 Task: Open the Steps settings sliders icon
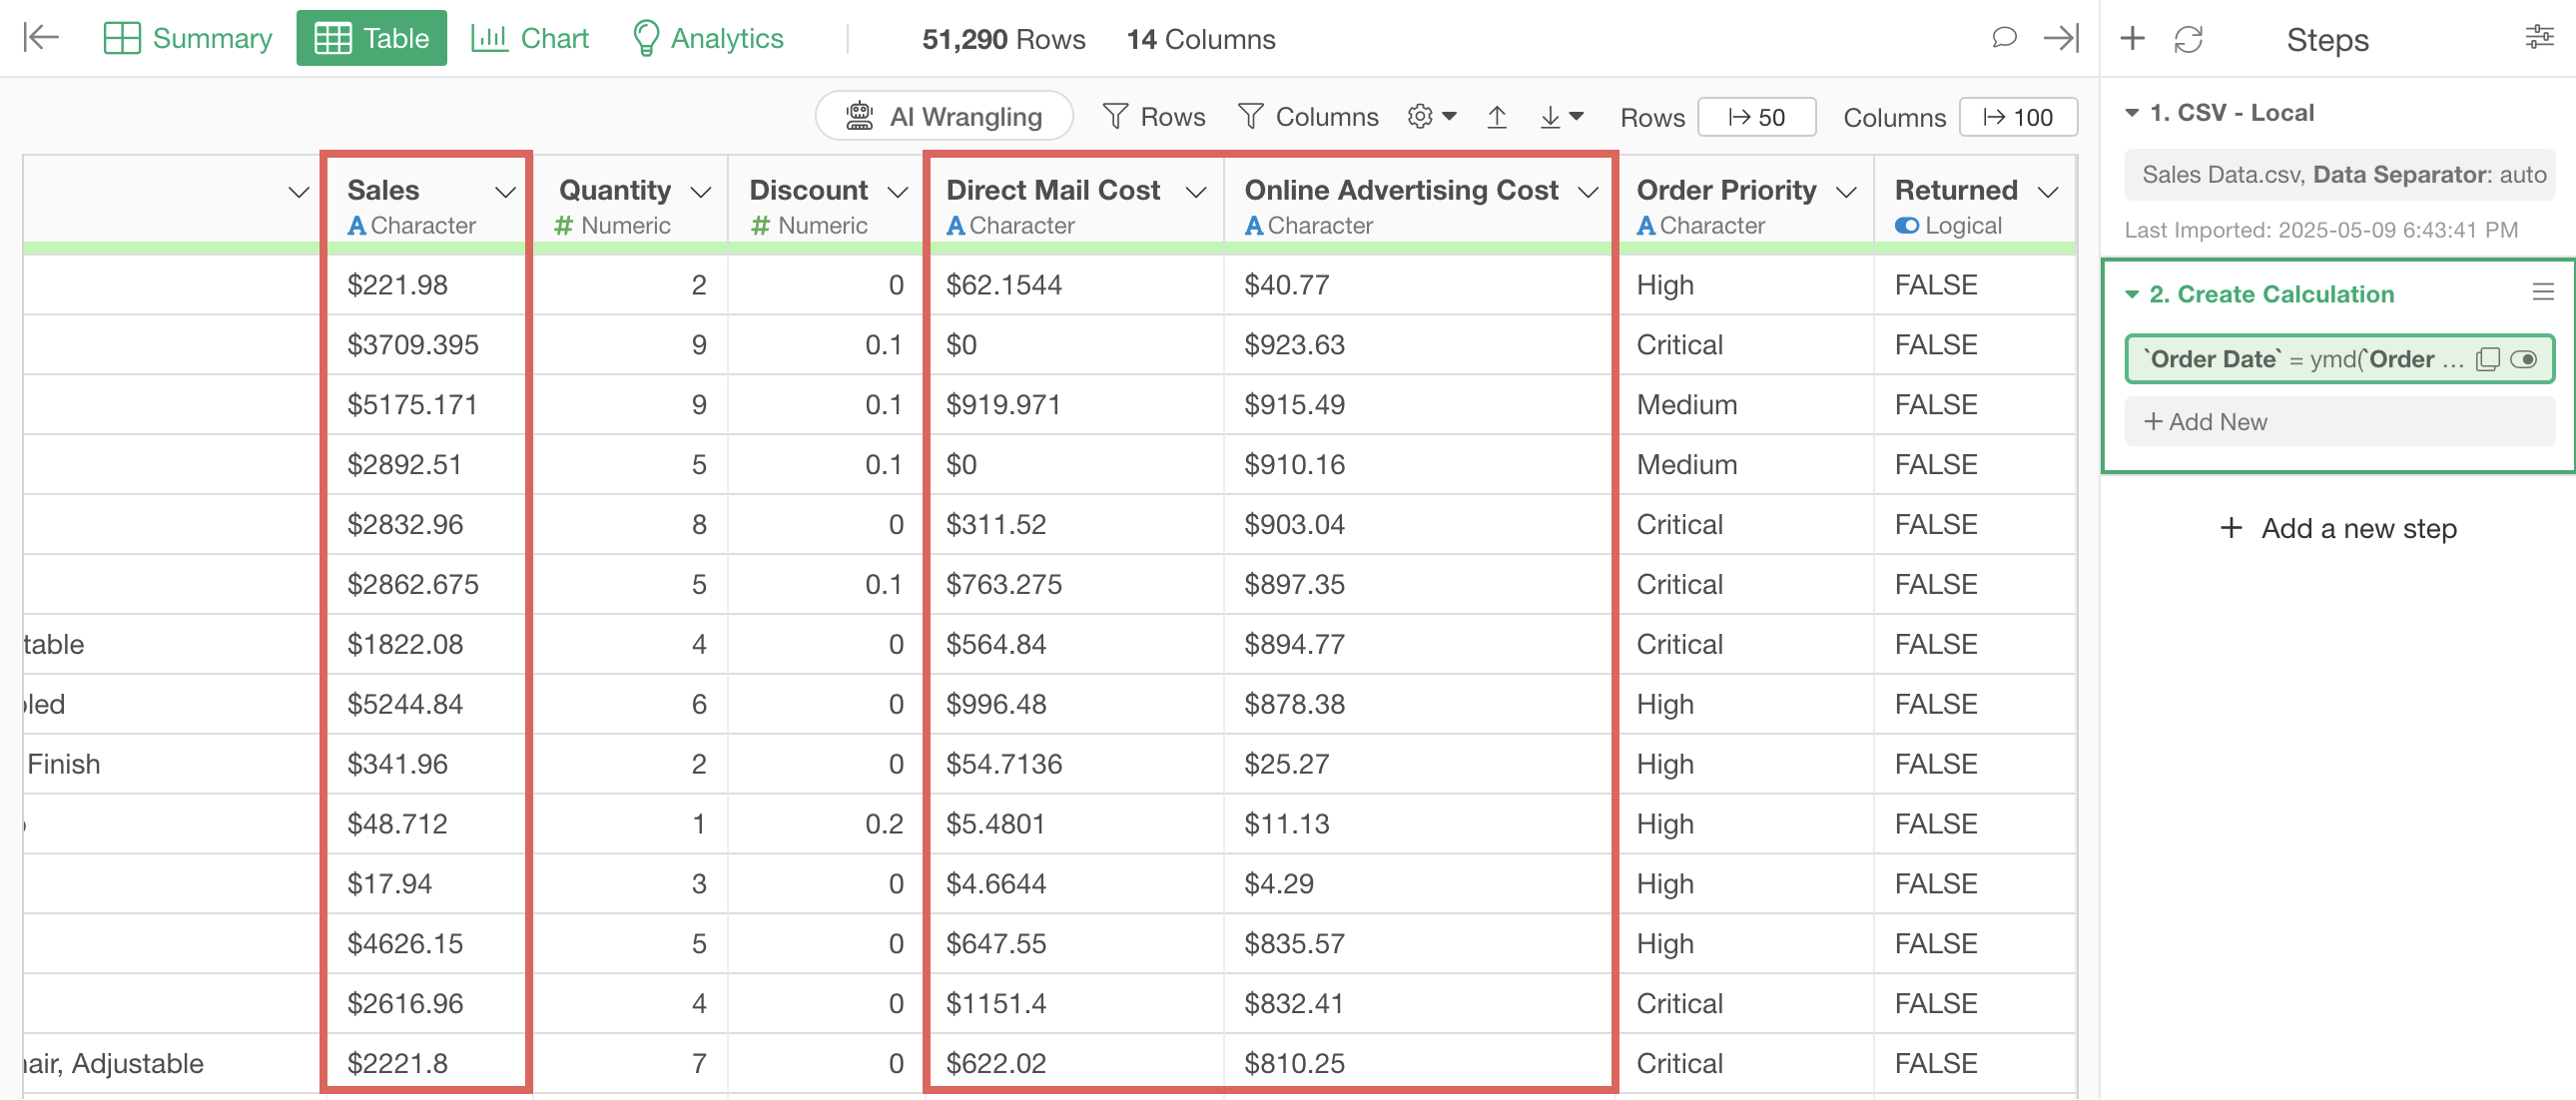click(x=2539, y=38)
